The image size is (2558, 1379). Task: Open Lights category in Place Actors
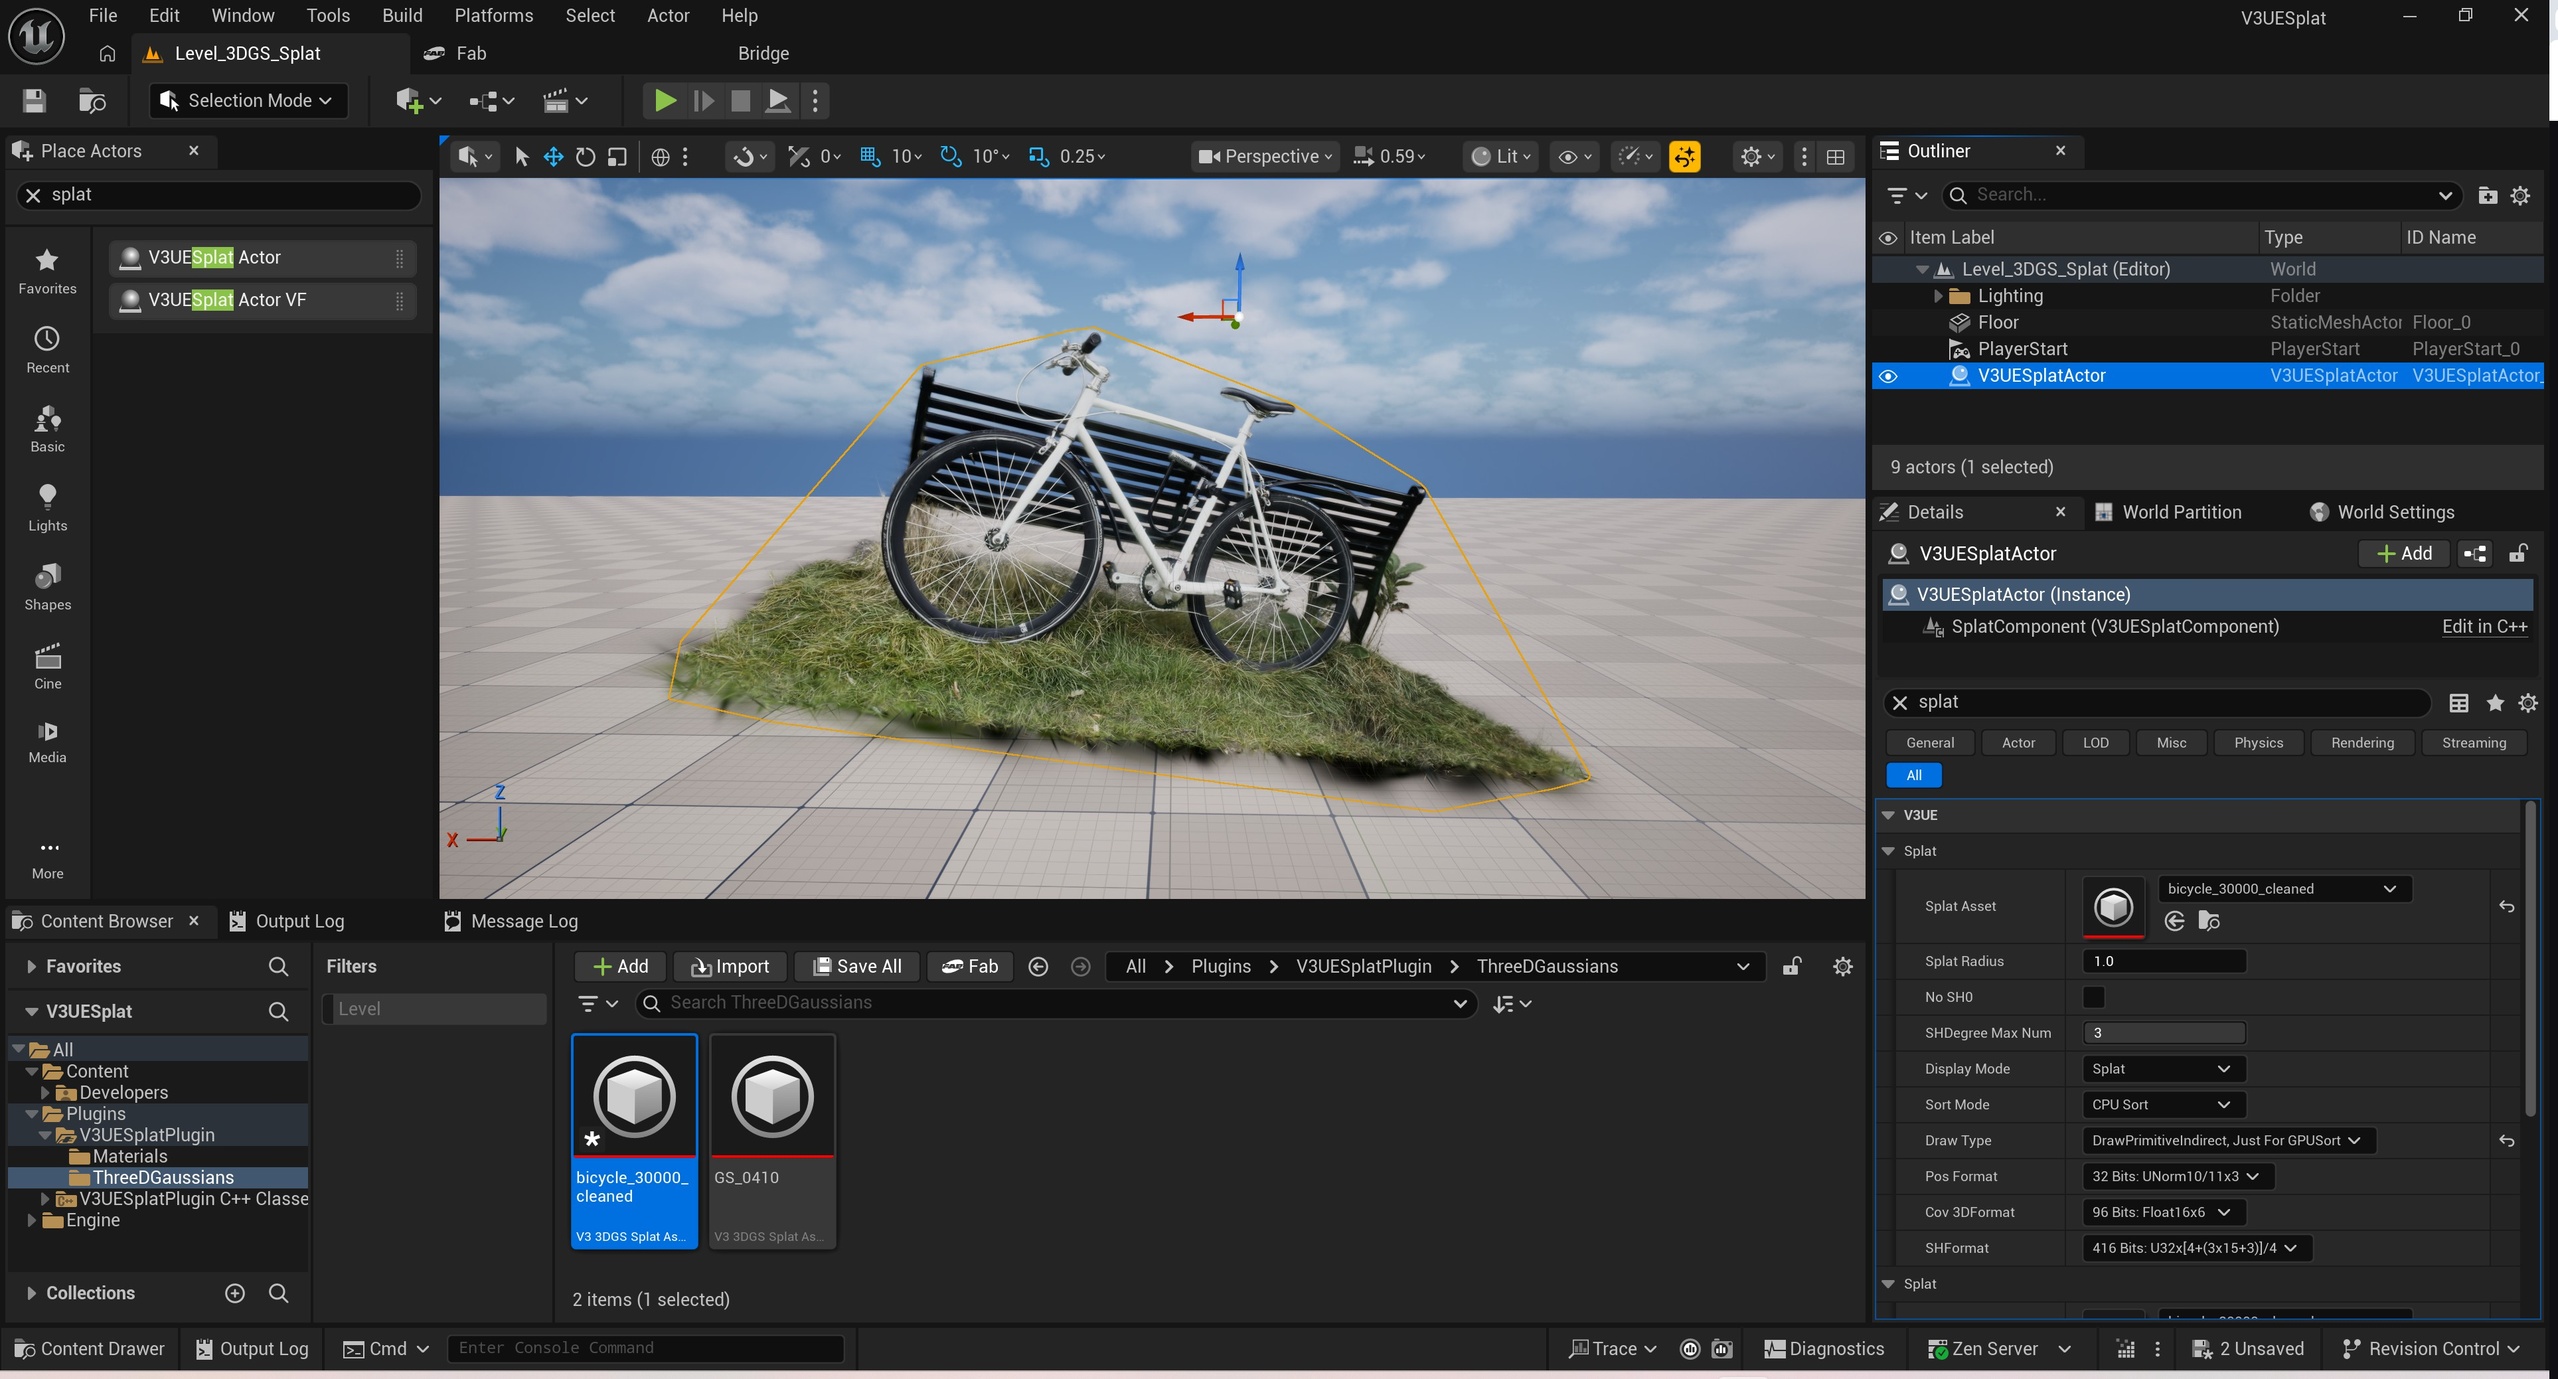[x=47, y=508]
